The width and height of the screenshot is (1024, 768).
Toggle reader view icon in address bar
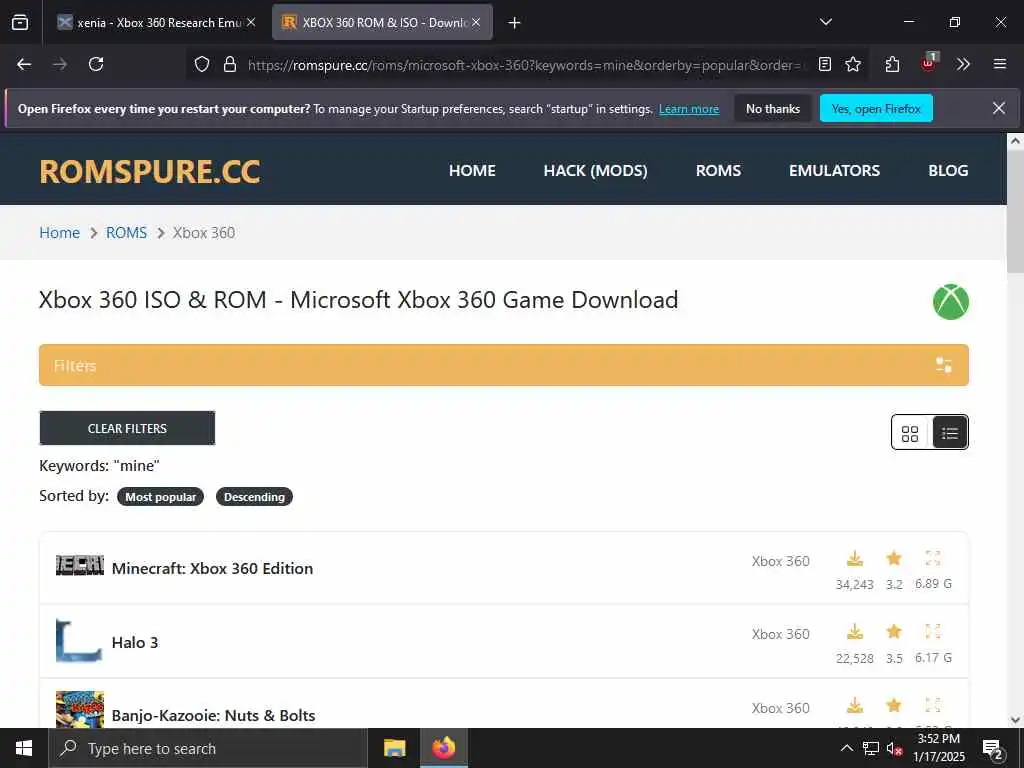pyautogui.click(x=825, y=64)
